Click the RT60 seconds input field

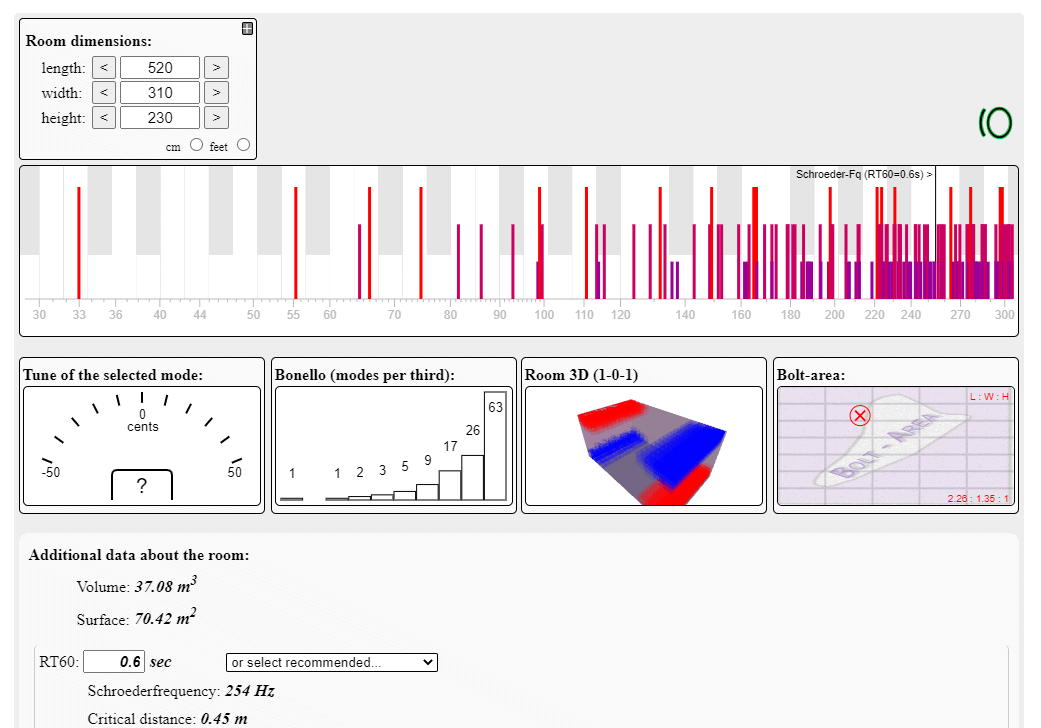114,662
